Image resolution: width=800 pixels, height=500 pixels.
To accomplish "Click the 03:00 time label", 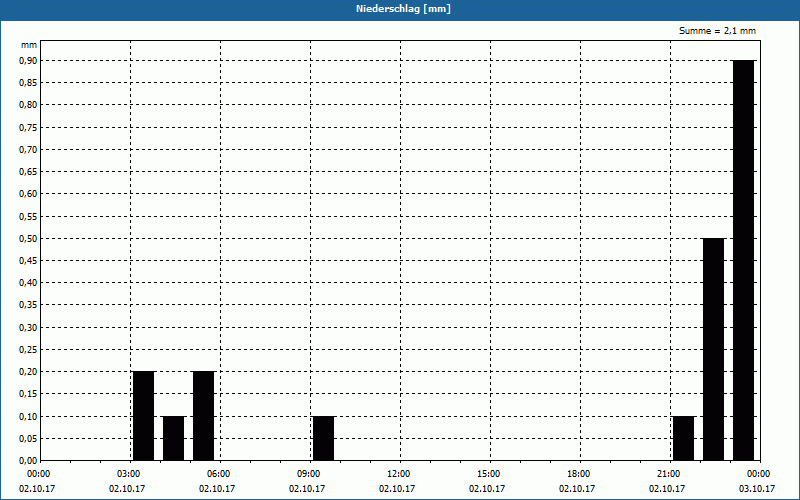I will tap(130, 474).
